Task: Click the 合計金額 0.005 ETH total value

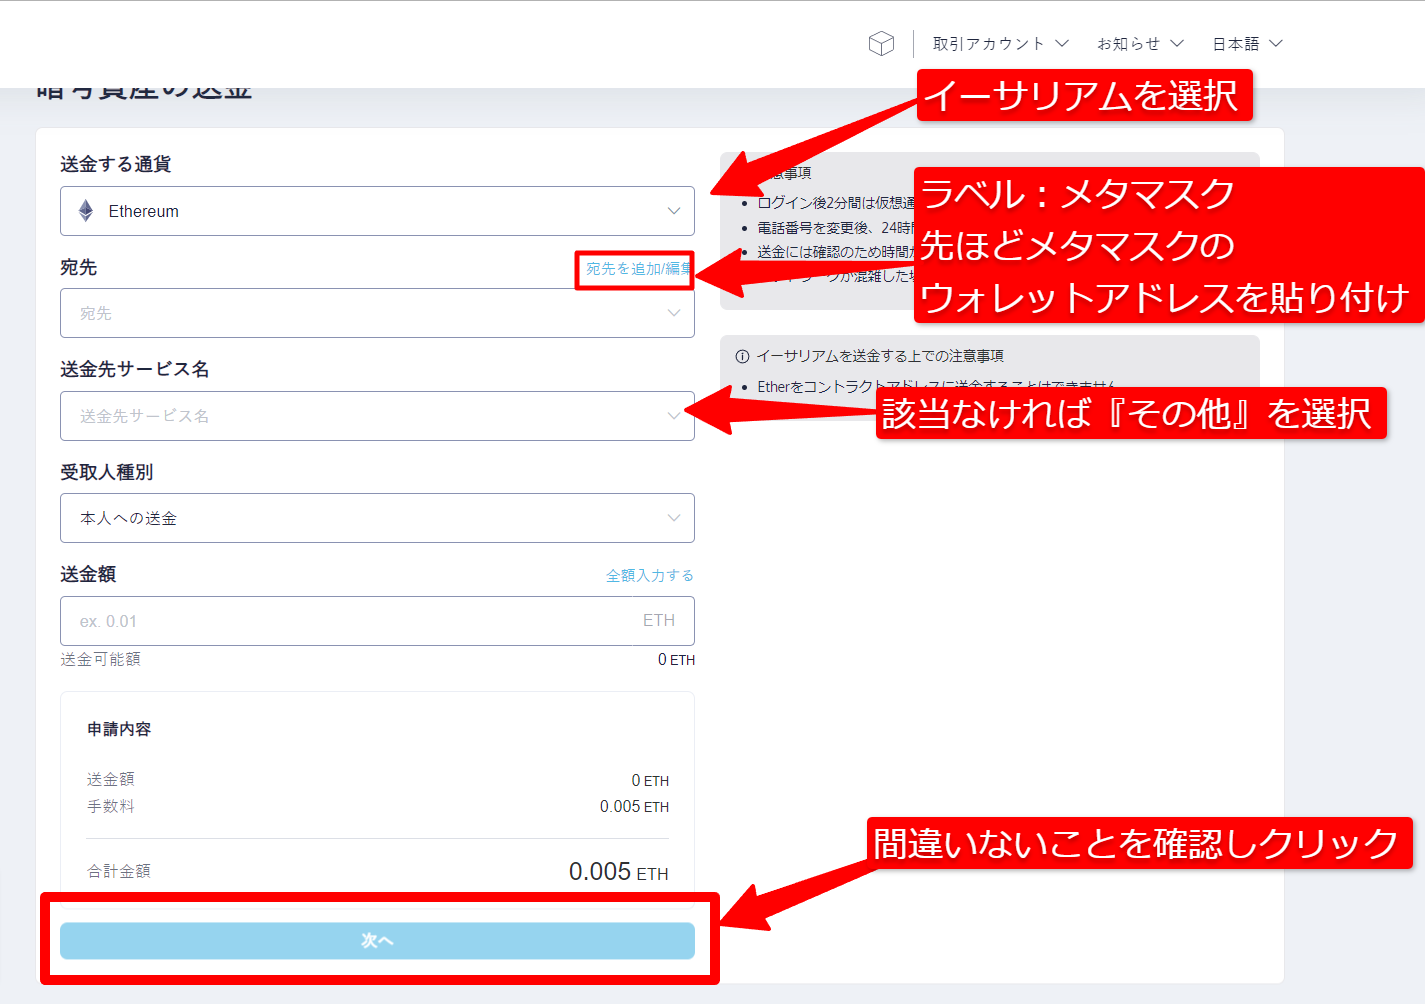Action: [x=618, y=872]
